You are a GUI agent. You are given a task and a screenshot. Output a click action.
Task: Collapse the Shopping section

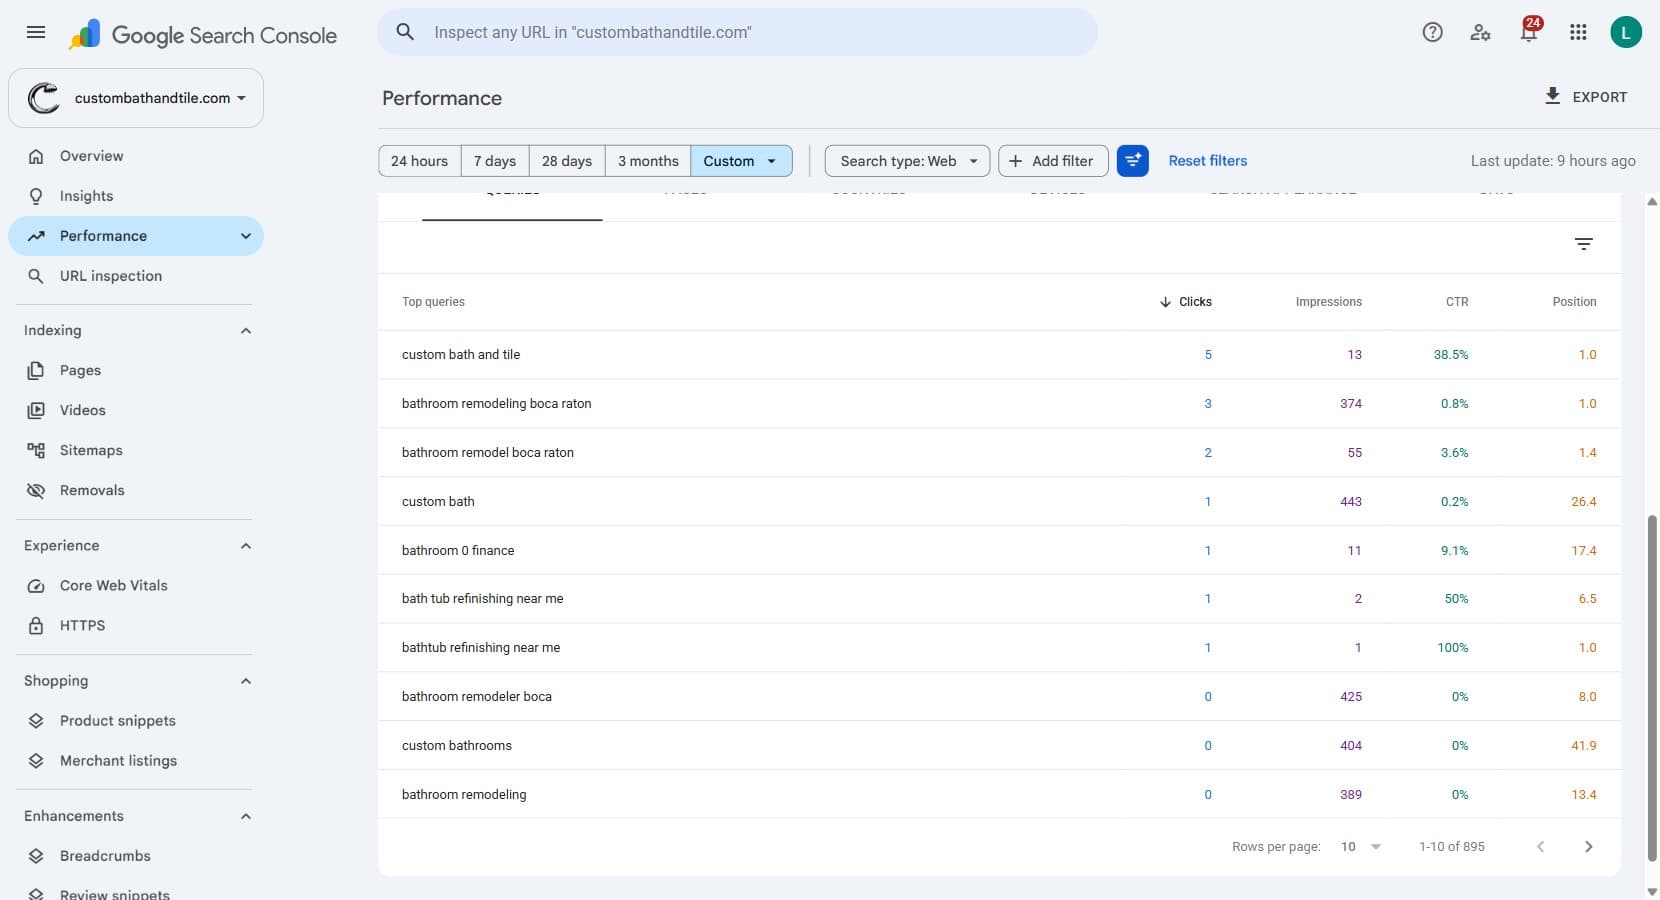point(246,681)
